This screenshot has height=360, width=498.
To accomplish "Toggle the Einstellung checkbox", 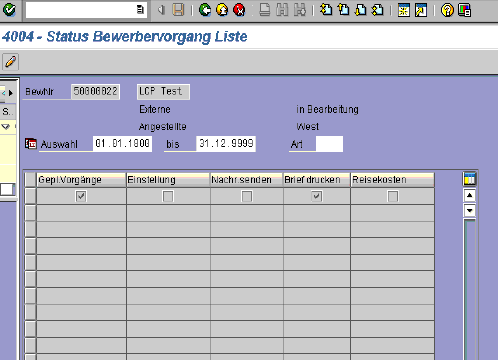I will coord(168,196).
